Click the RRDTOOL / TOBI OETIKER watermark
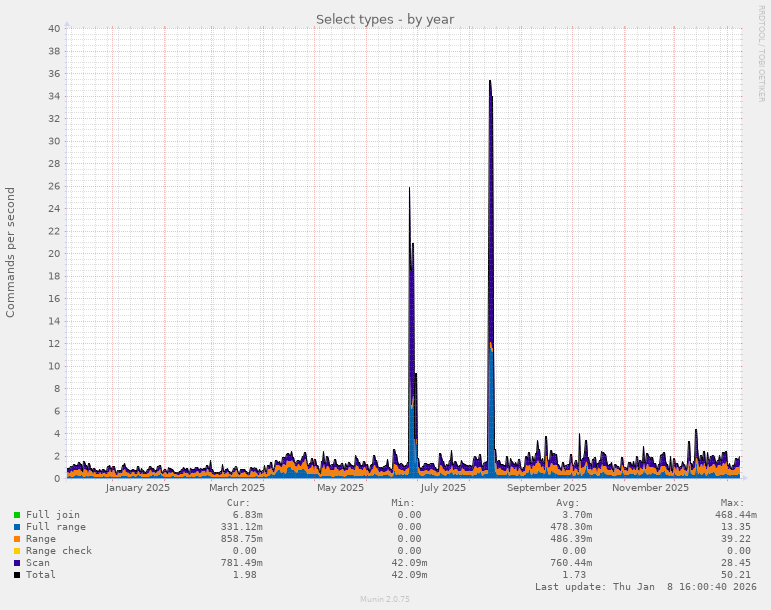The width and height of the screenshot is (771, 610). [x=761, y=53]
